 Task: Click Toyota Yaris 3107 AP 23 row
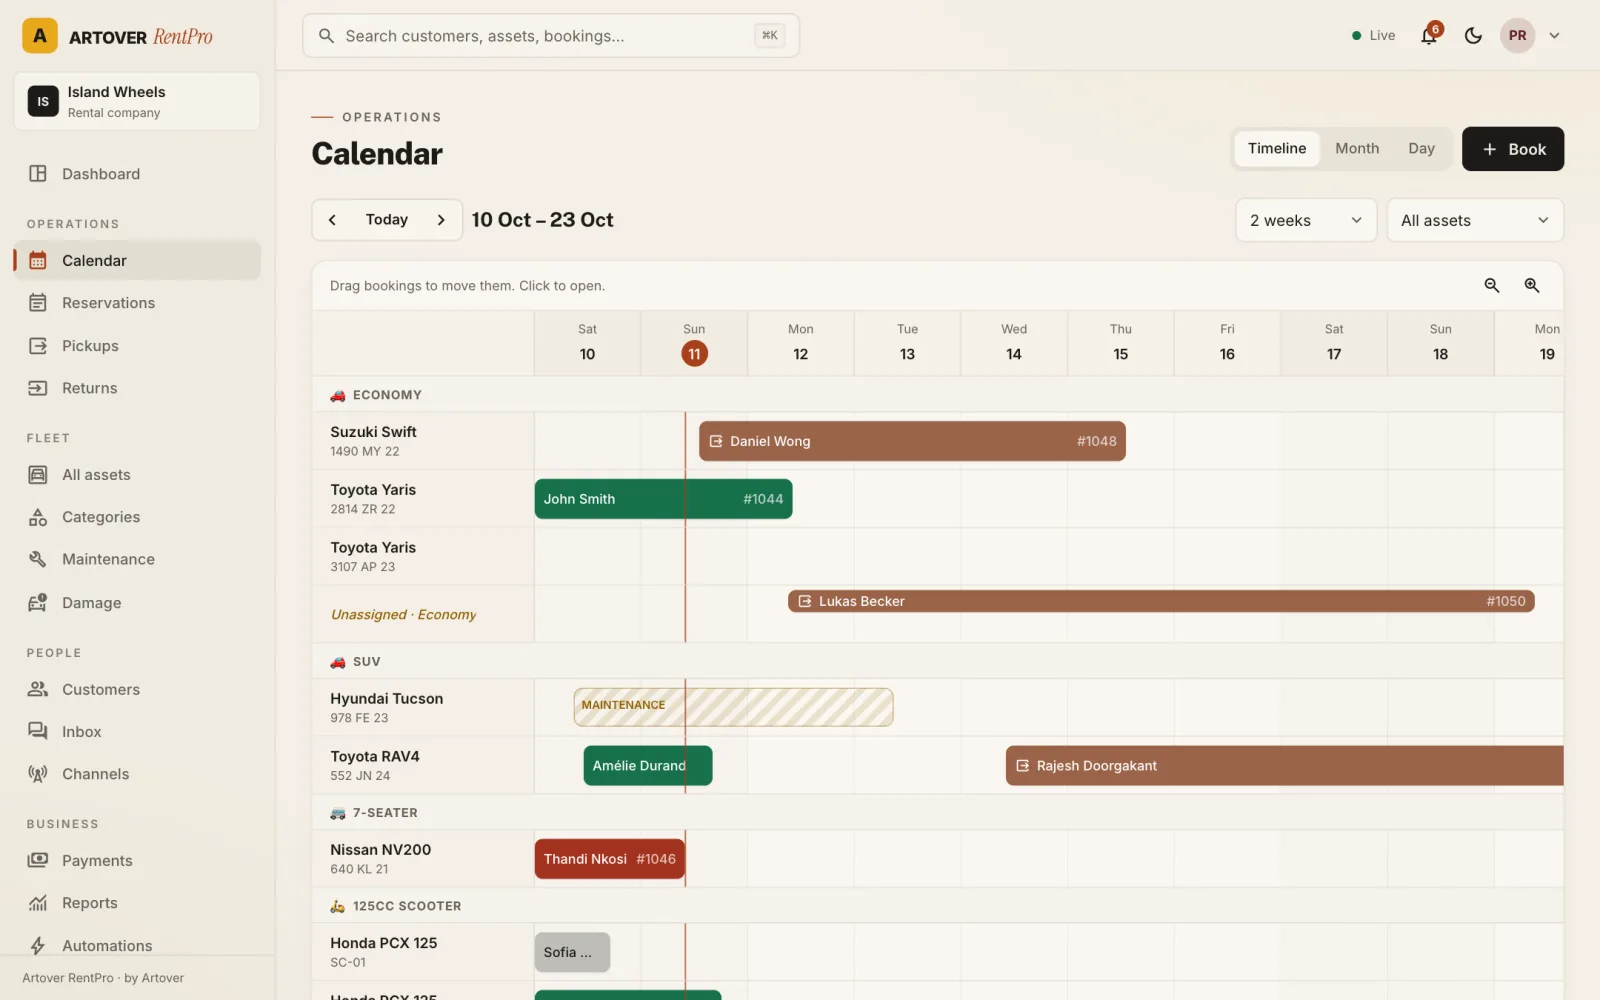tap(423, 557)
